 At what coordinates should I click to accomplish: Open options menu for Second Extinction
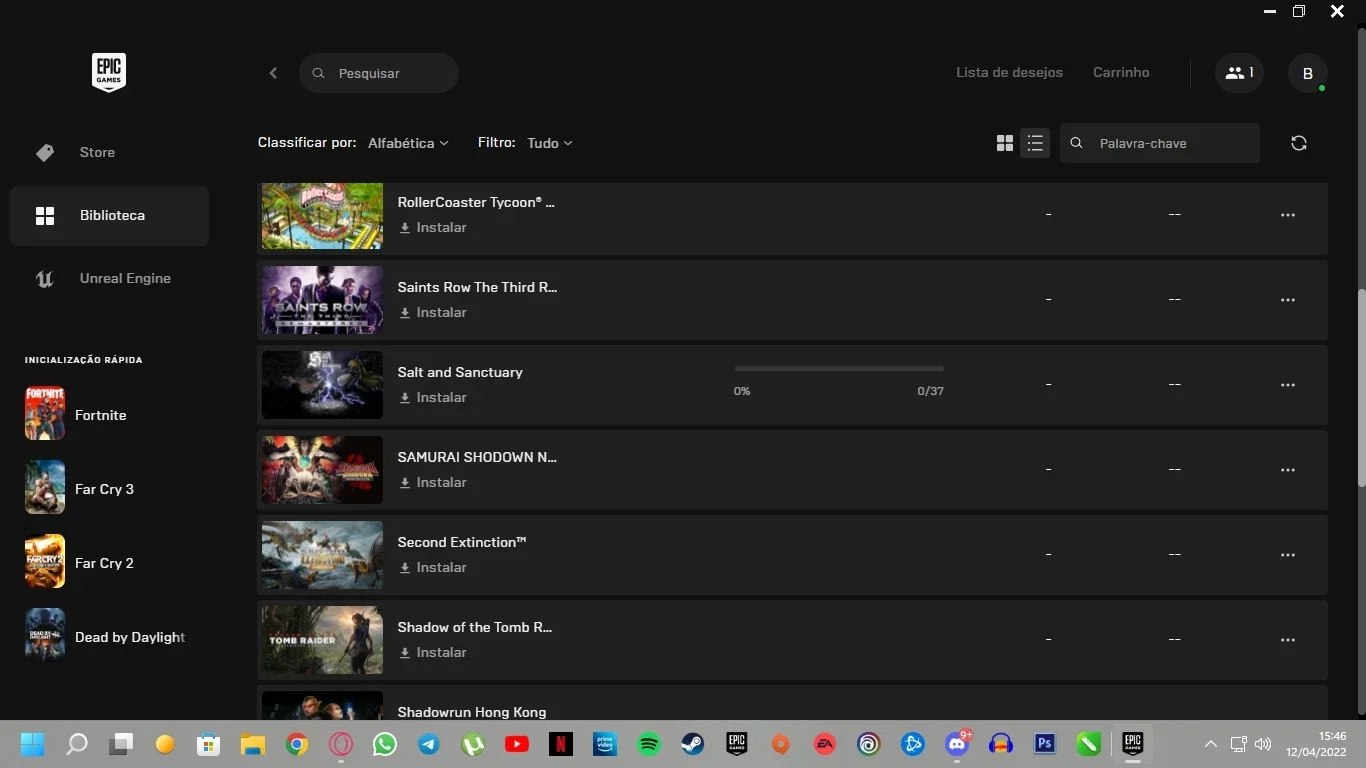1288,555
